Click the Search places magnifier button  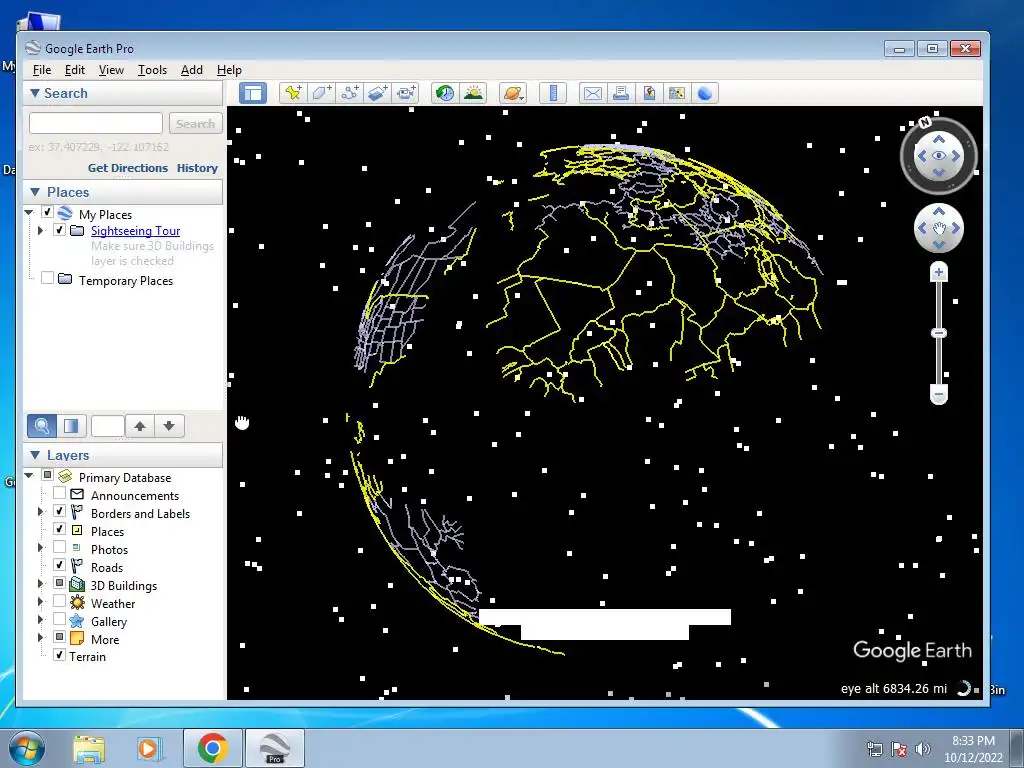tap(41, 426)
